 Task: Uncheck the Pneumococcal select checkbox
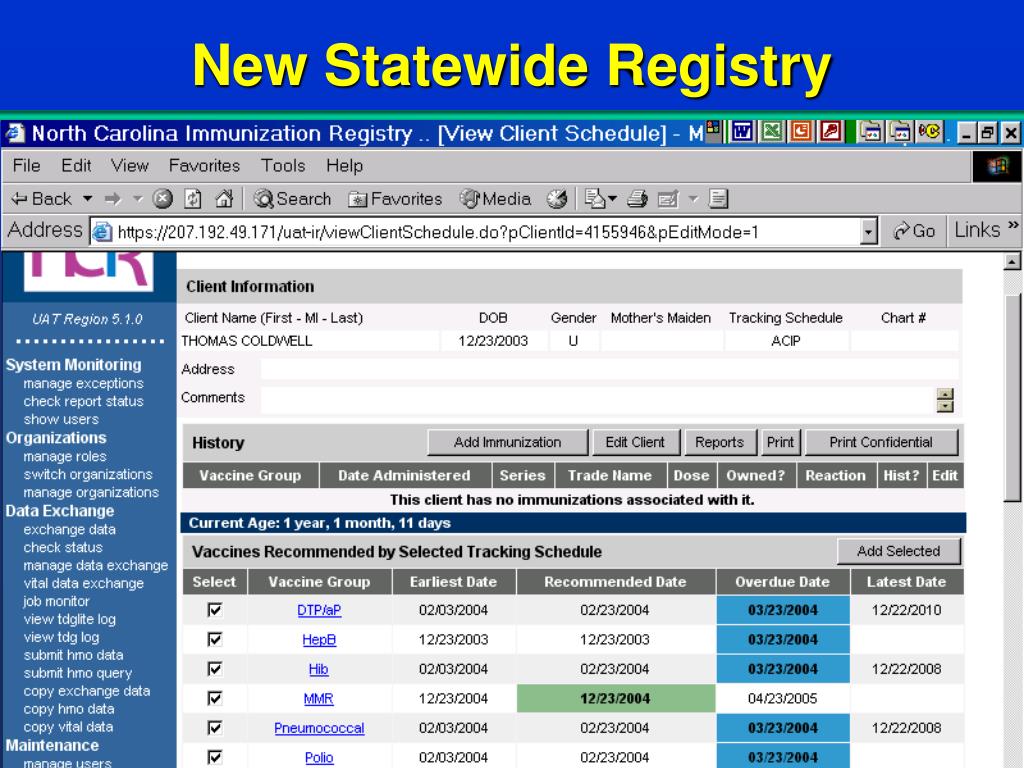point(215,727)
